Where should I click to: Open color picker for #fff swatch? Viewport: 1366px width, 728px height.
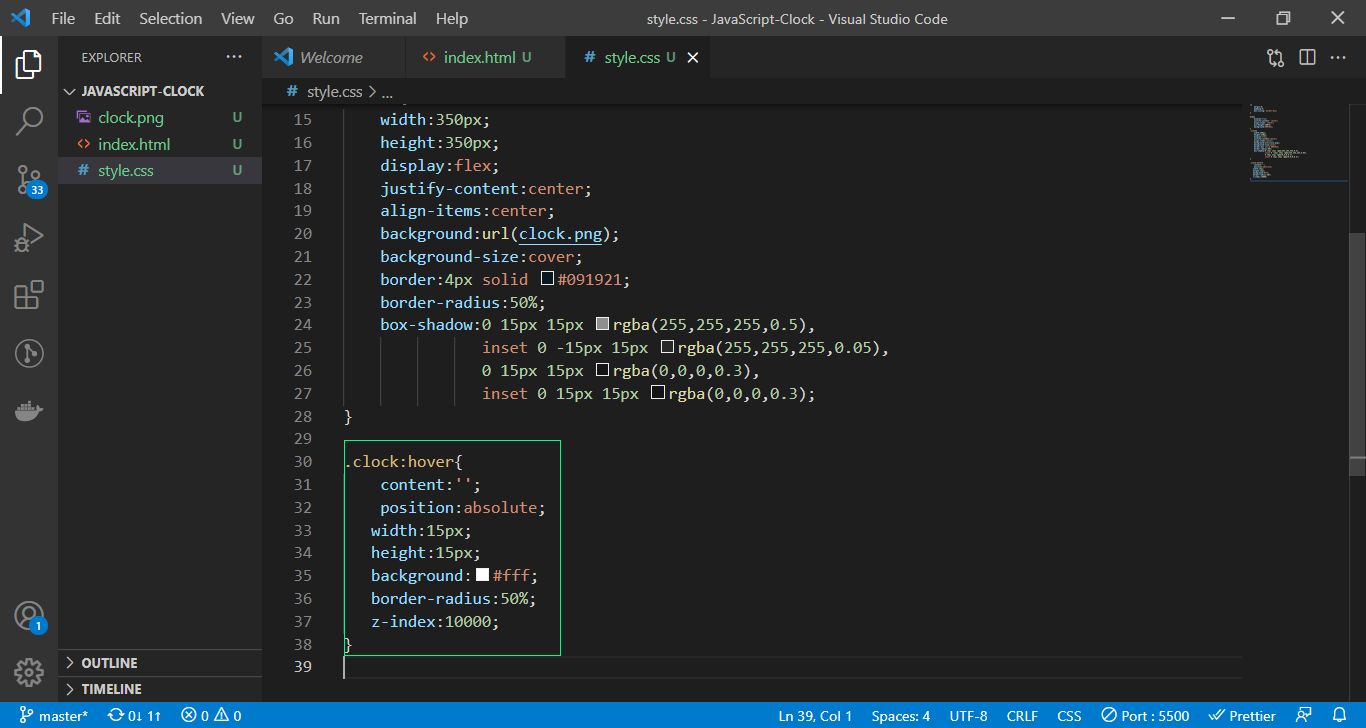tap(482, 575)
